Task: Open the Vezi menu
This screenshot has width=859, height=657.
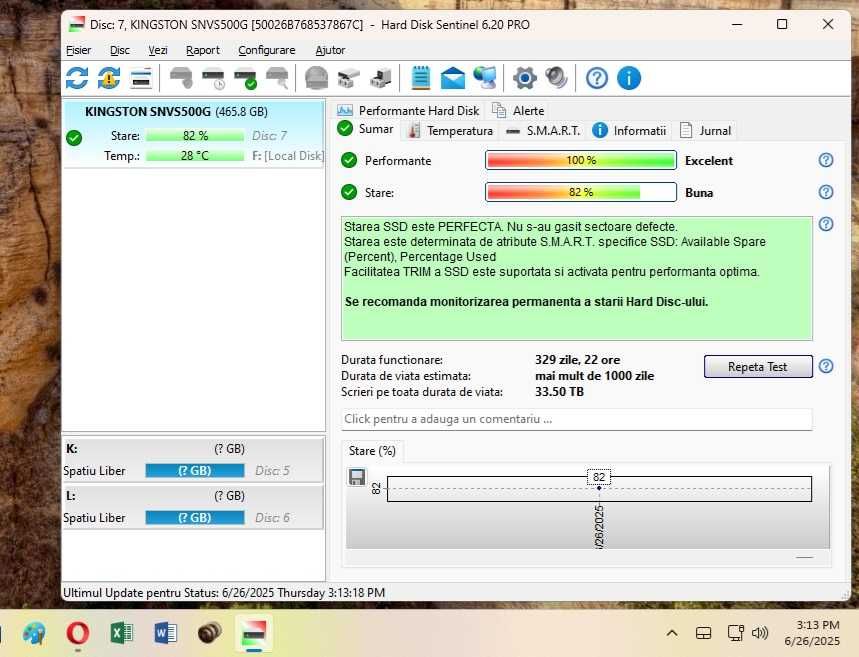Action: pyautogui.click(x=158, y=50)
